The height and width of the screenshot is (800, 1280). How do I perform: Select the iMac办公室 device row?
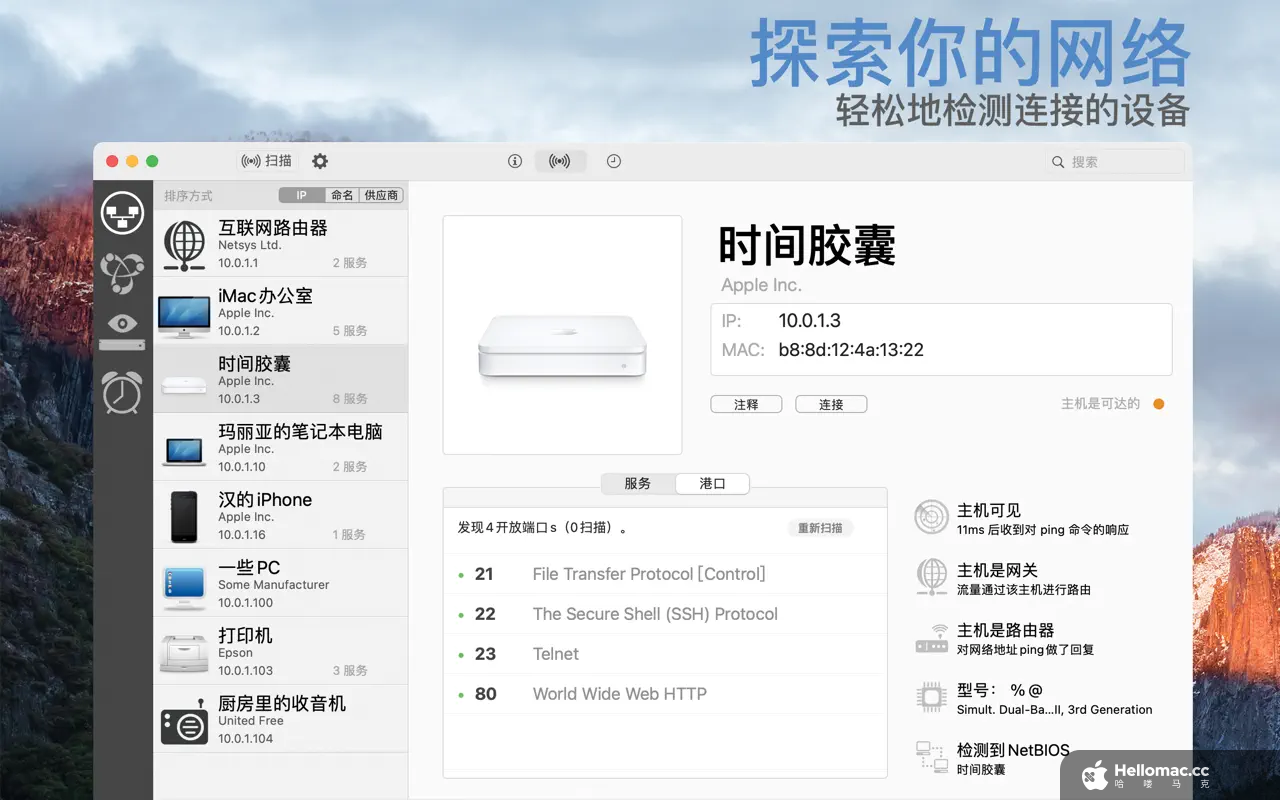coord(281,311)
